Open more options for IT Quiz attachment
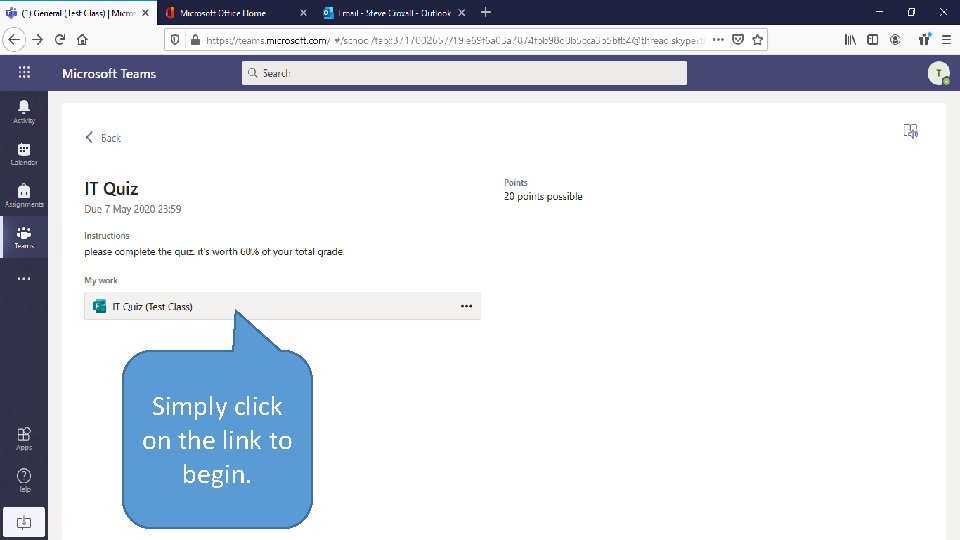Screen dimensions: 960x540 coord(466,306)
